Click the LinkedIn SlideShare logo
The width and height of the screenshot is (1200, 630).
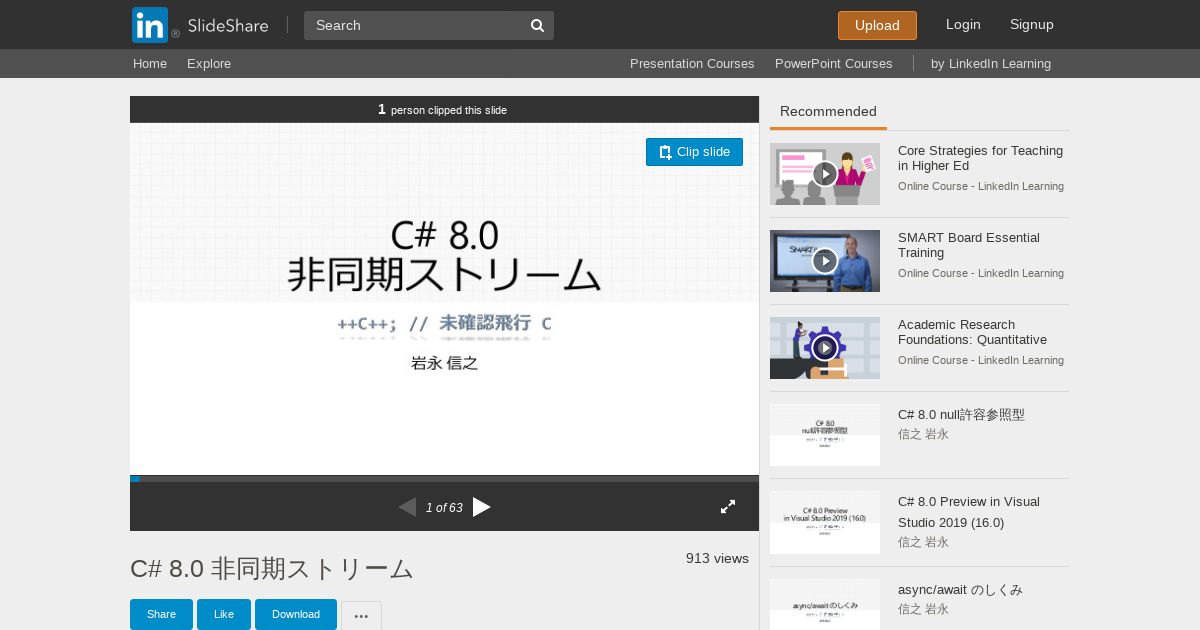(200, 25)
